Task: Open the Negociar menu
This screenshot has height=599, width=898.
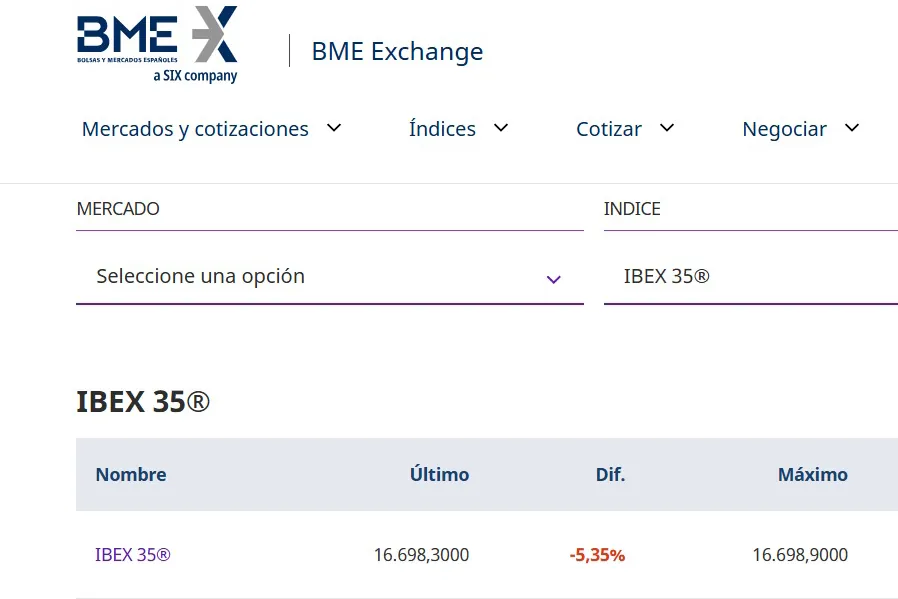Action: coord(784,128)
